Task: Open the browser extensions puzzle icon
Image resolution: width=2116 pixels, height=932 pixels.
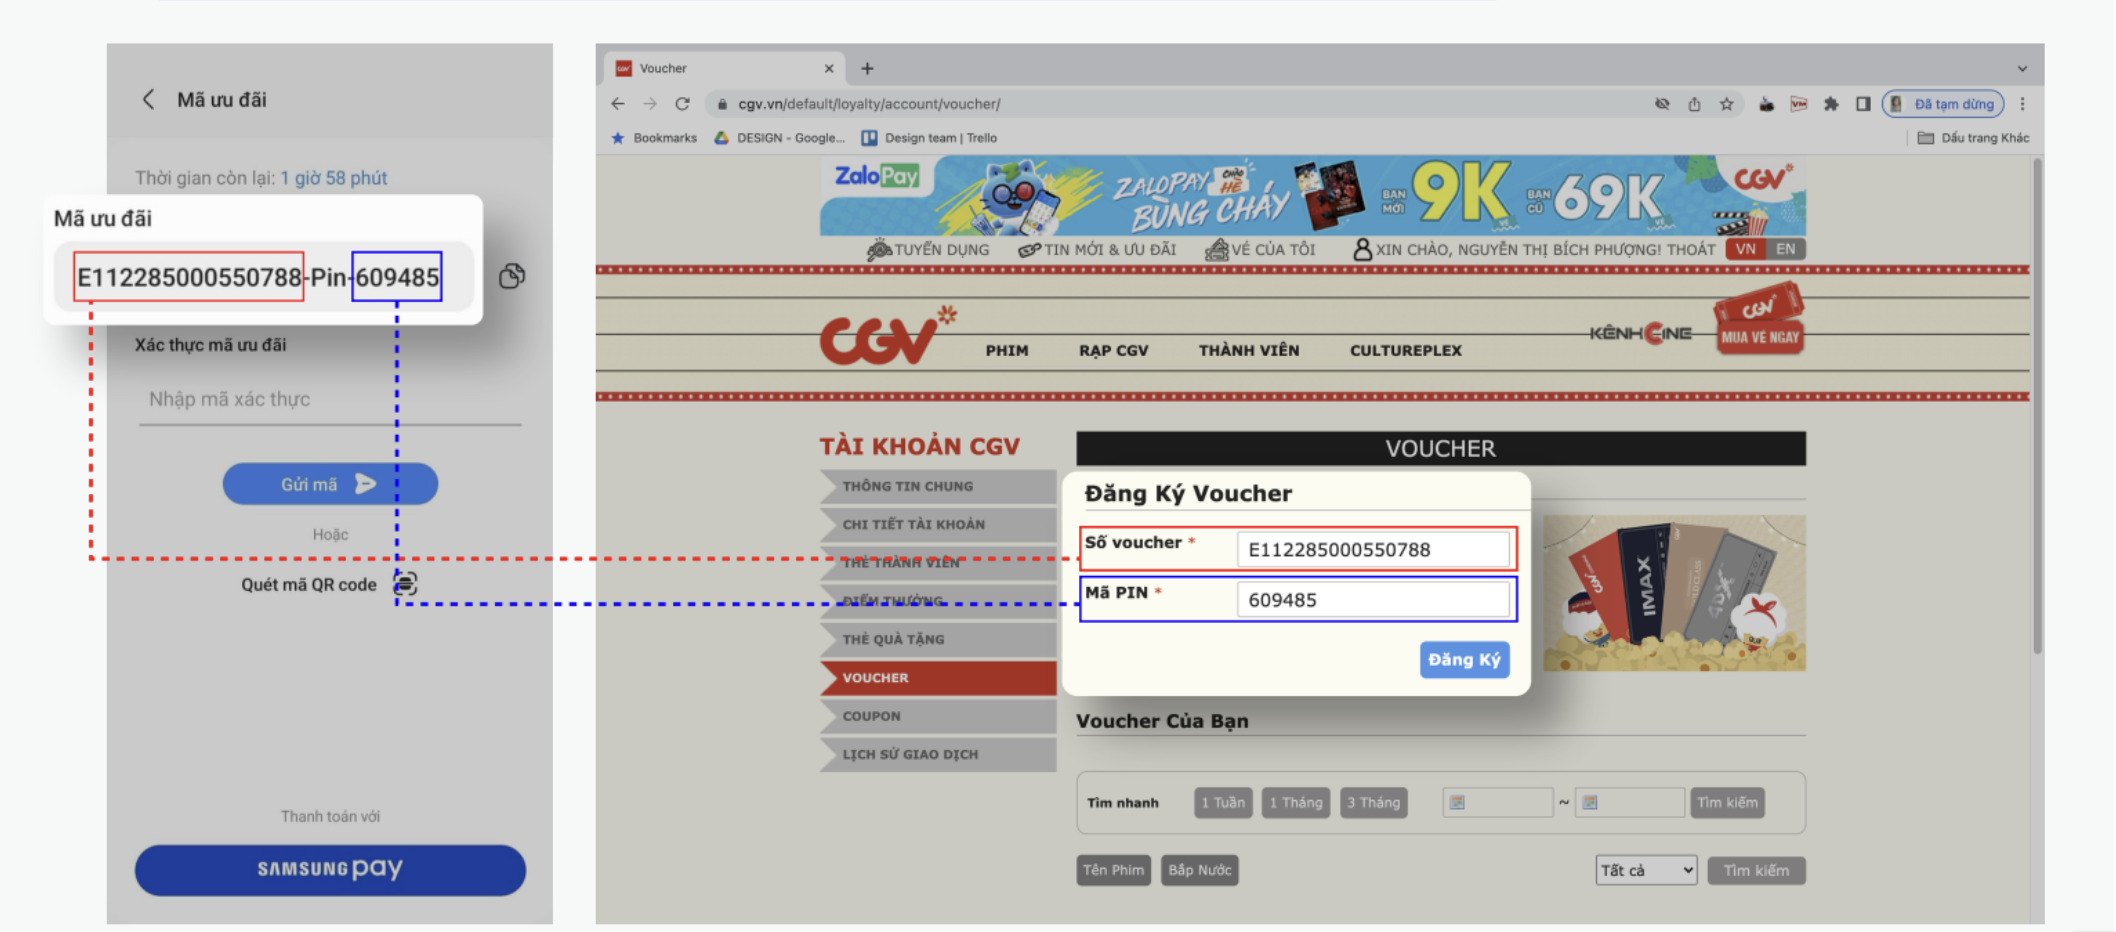Action: click(x=1831, y=104)
